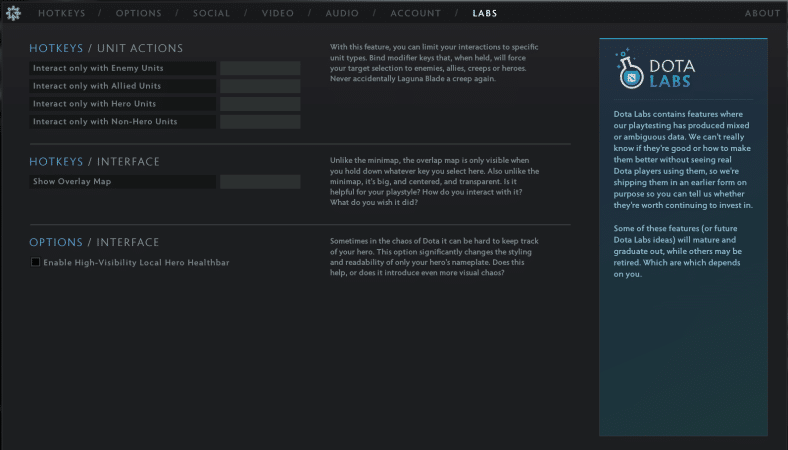Open the Hotkeys tab
The image size is (788, 450).
pyautogui.click(x=62, y=14)
